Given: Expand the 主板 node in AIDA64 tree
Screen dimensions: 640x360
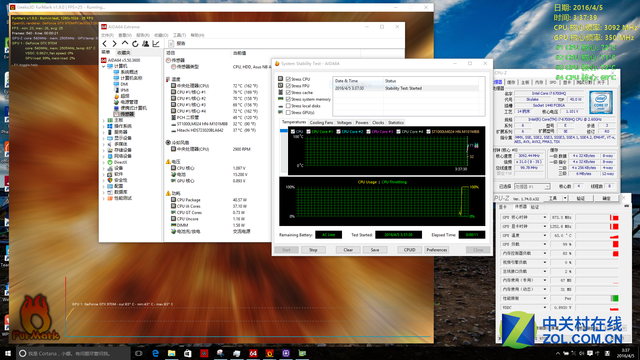Looking at the screenshot, I should (x=104, y=120).
